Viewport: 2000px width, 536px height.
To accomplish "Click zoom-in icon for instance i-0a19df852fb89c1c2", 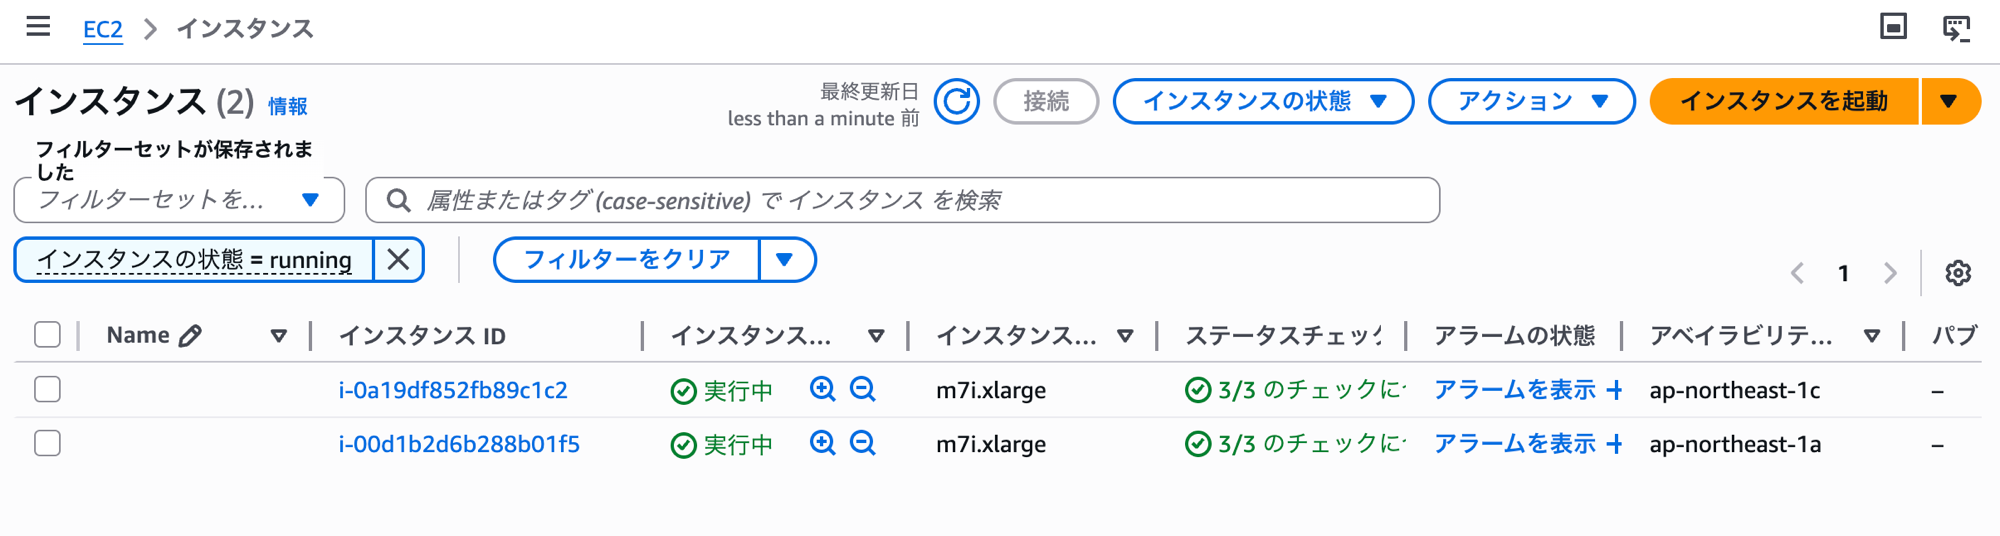I will pyautogui.click(x=822, y=389).
